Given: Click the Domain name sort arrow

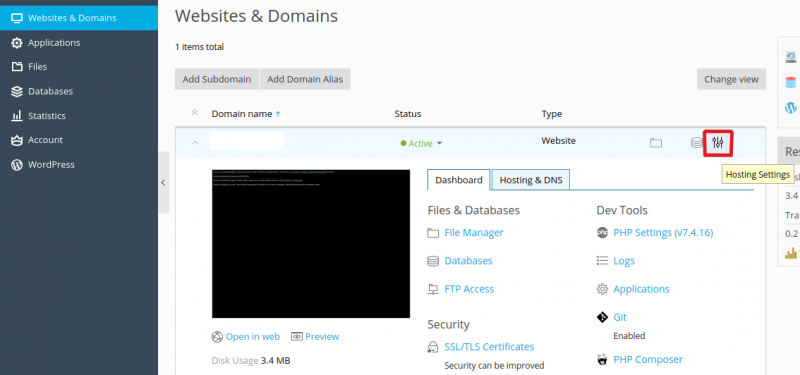Looking at the screenshot, I should coord(278,114).
